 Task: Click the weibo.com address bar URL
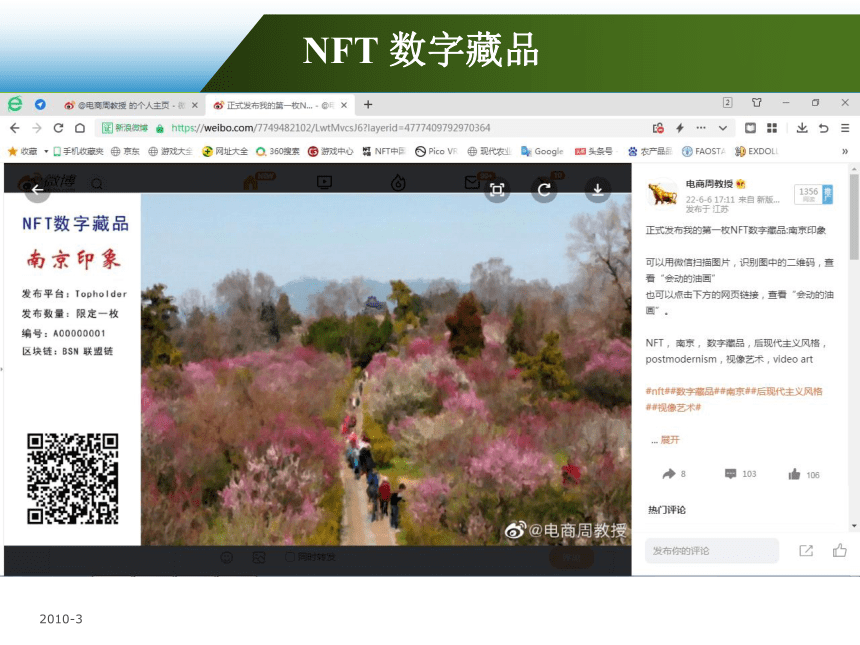[x=331, y=128]
